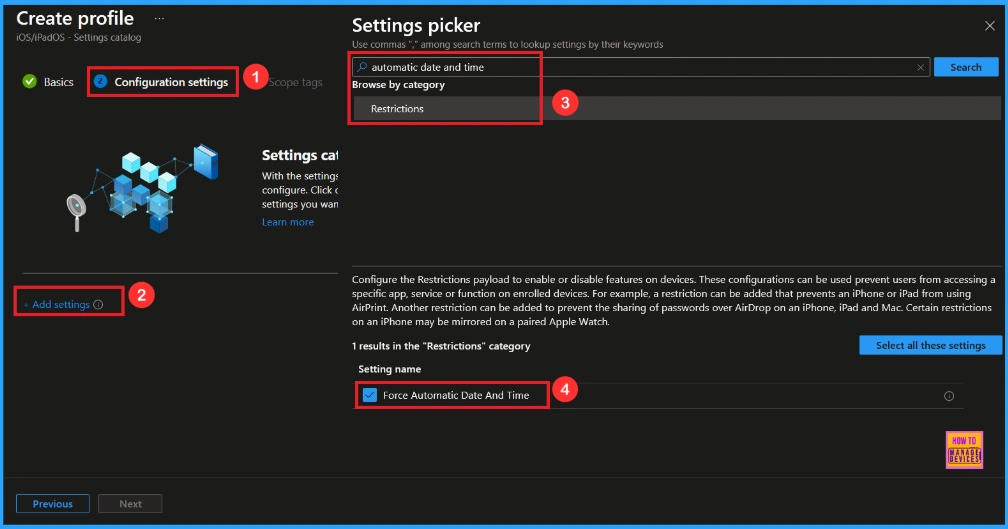Click the Add settings link
The image size is (1008, 529).
coord(60,305)
